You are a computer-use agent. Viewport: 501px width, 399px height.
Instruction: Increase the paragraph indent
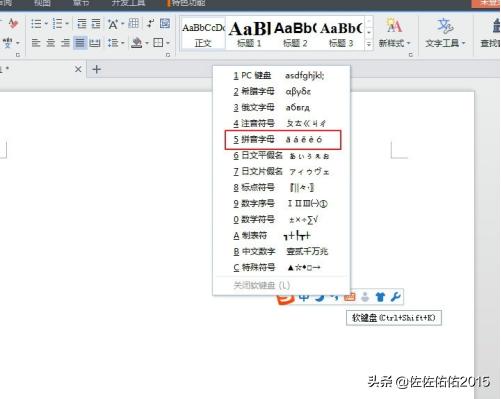pos(96,24)
